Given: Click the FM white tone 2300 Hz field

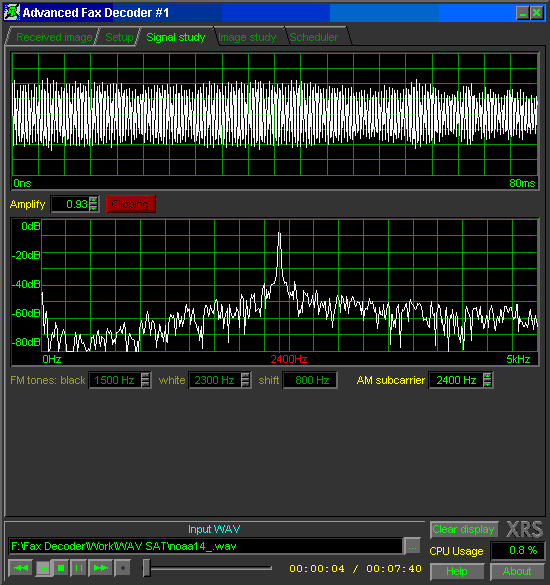Looking at the screenshot, I should (215, 380).
